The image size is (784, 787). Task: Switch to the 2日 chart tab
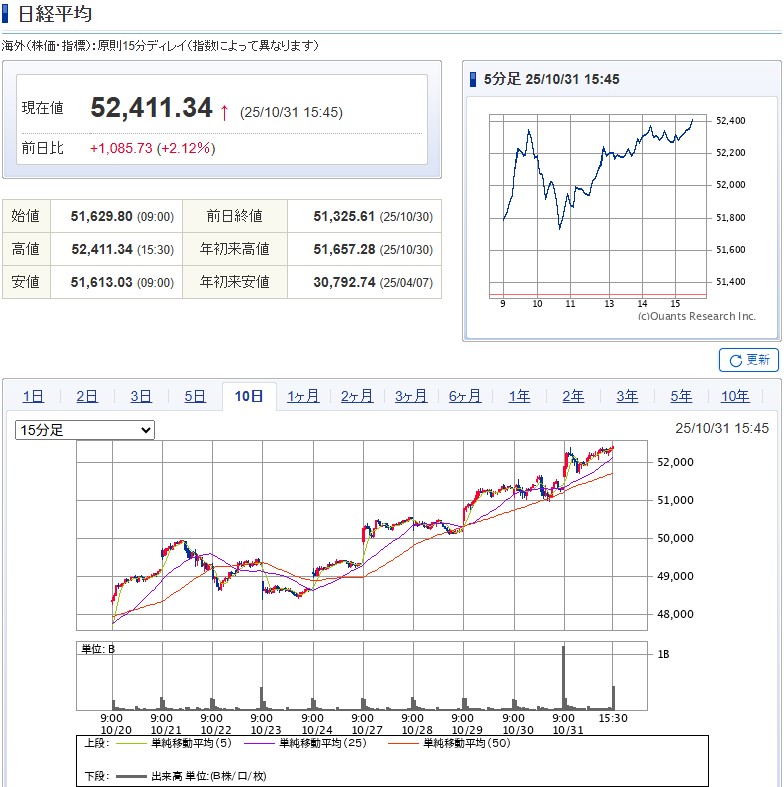pyautogui.click(x=87, y=396)
